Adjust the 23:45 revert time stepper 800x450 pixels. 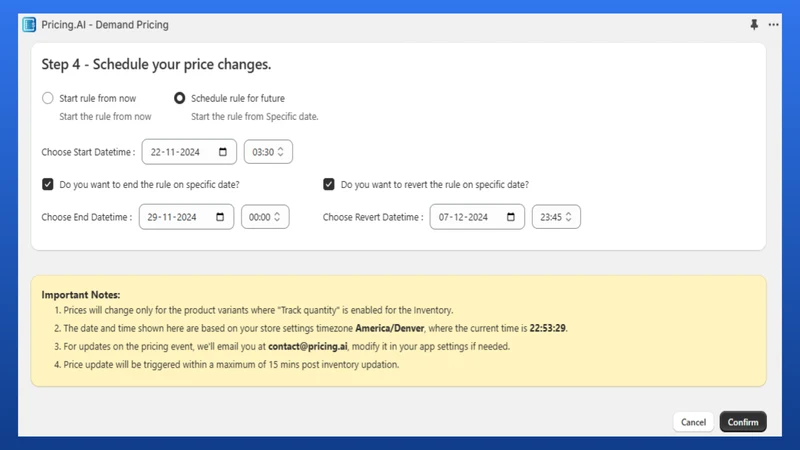click(x=568, y=217)
